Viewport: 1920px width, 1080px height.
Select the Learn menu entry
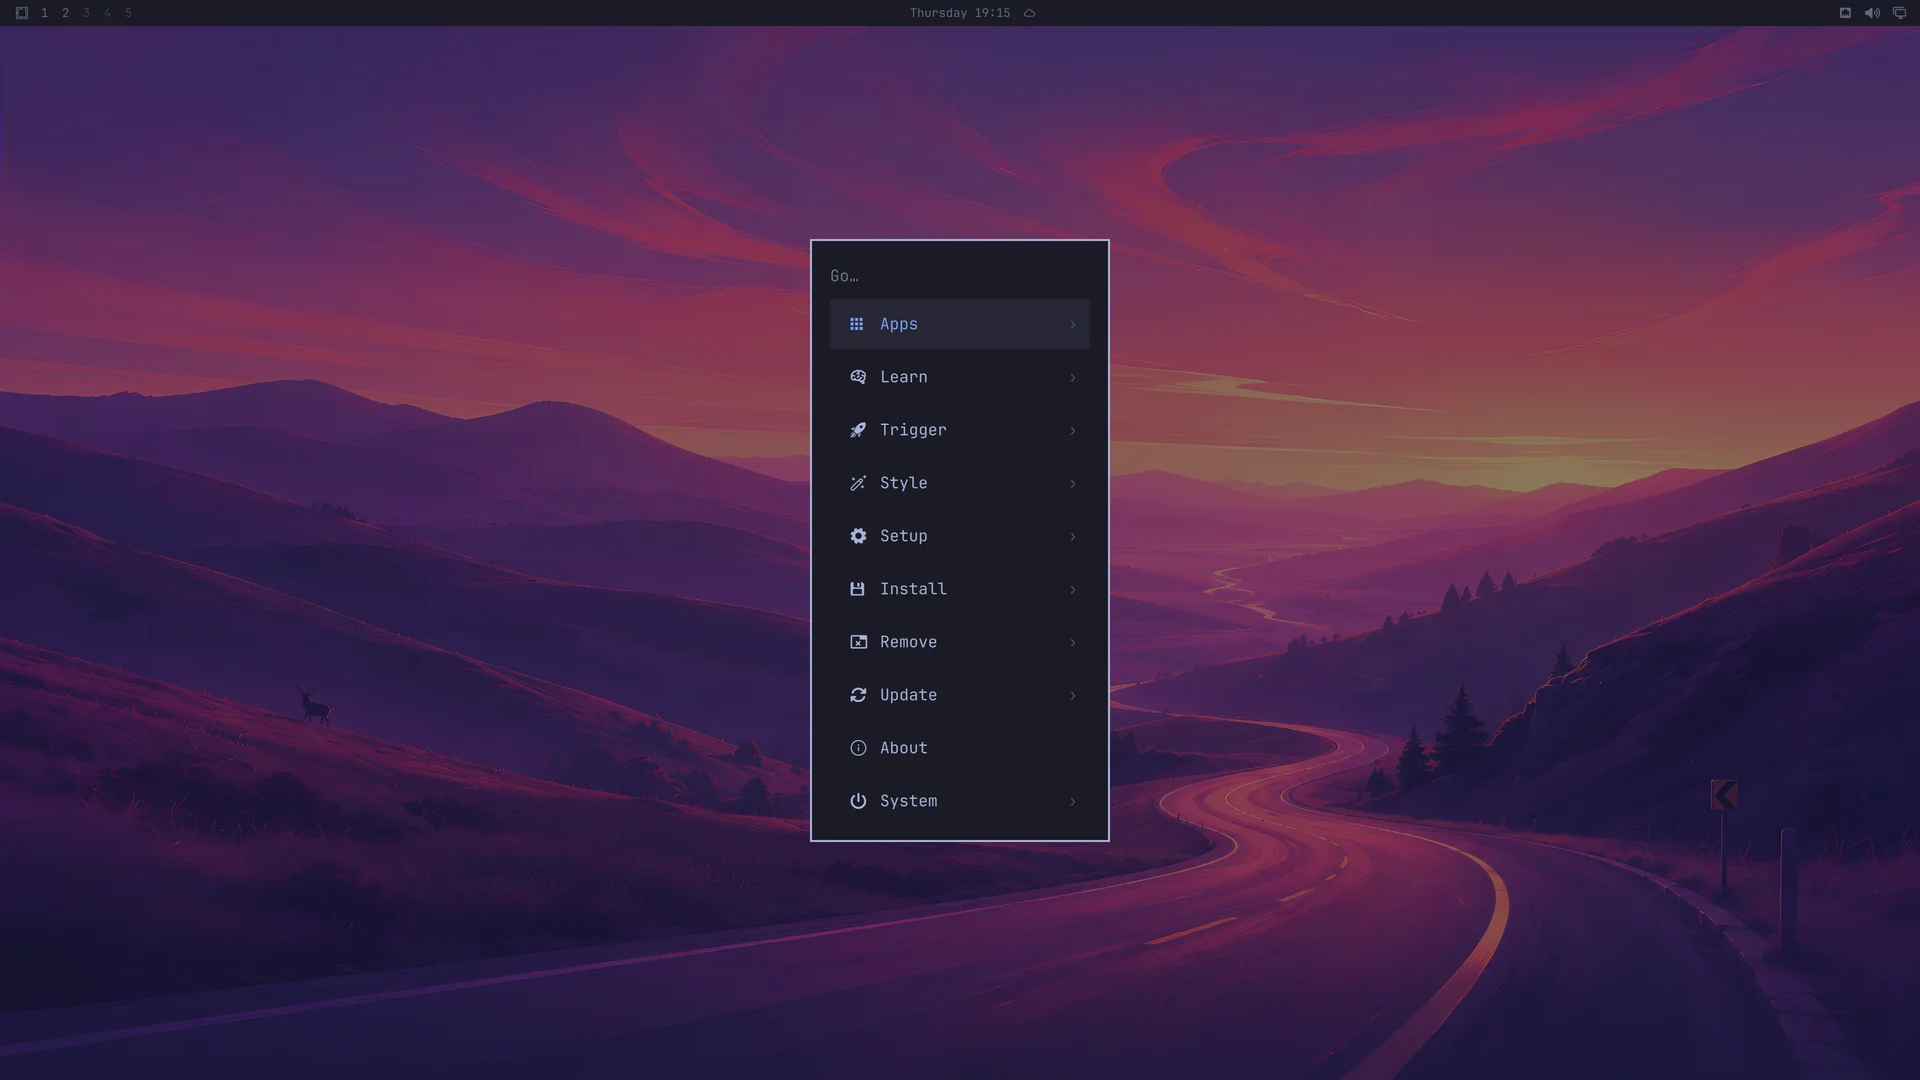[960, 377]
